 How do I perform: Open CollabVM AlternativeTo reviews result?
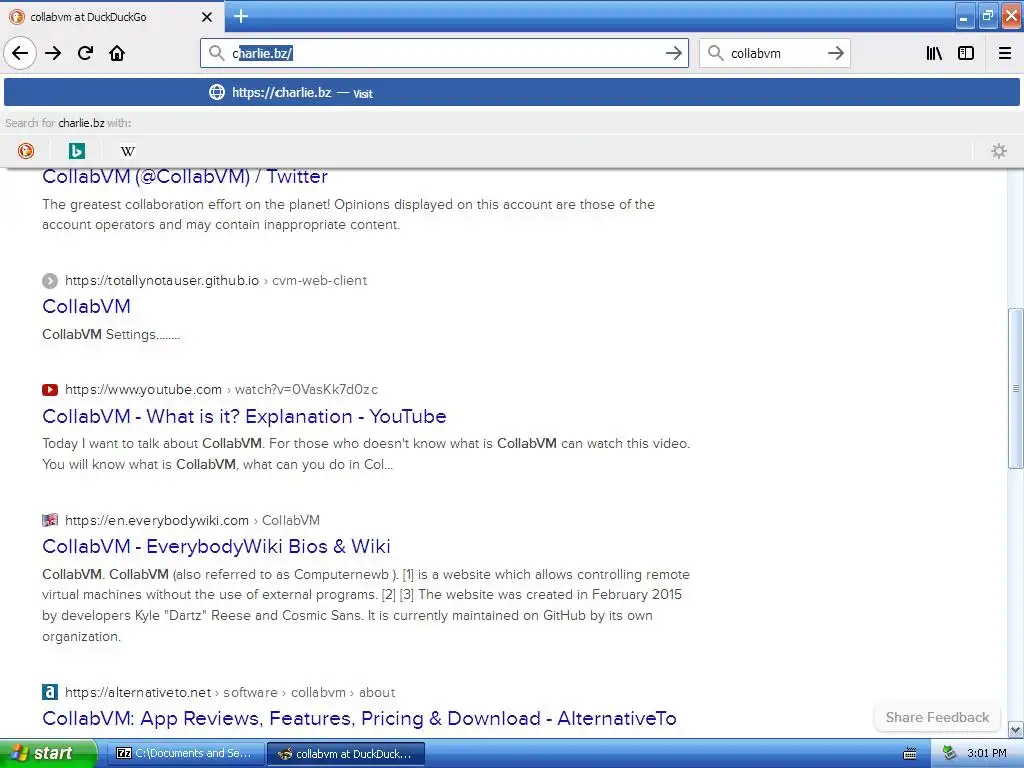[x=359, y=718]
